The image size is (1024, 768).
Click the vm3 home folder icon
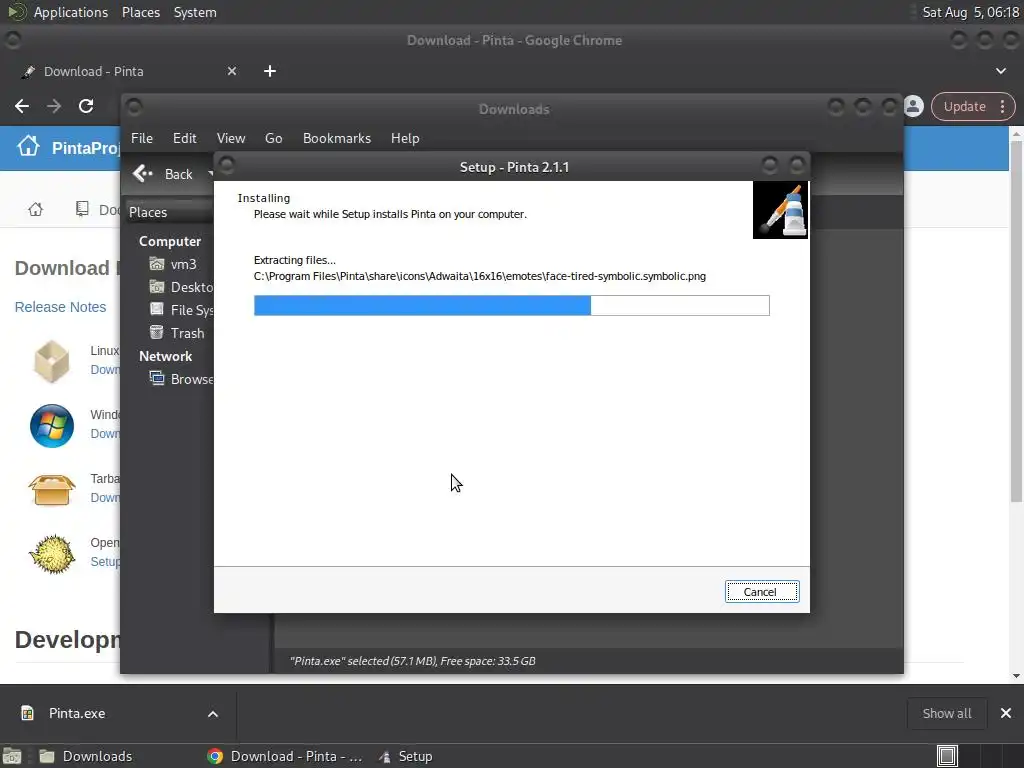click(x=157, y=264)
